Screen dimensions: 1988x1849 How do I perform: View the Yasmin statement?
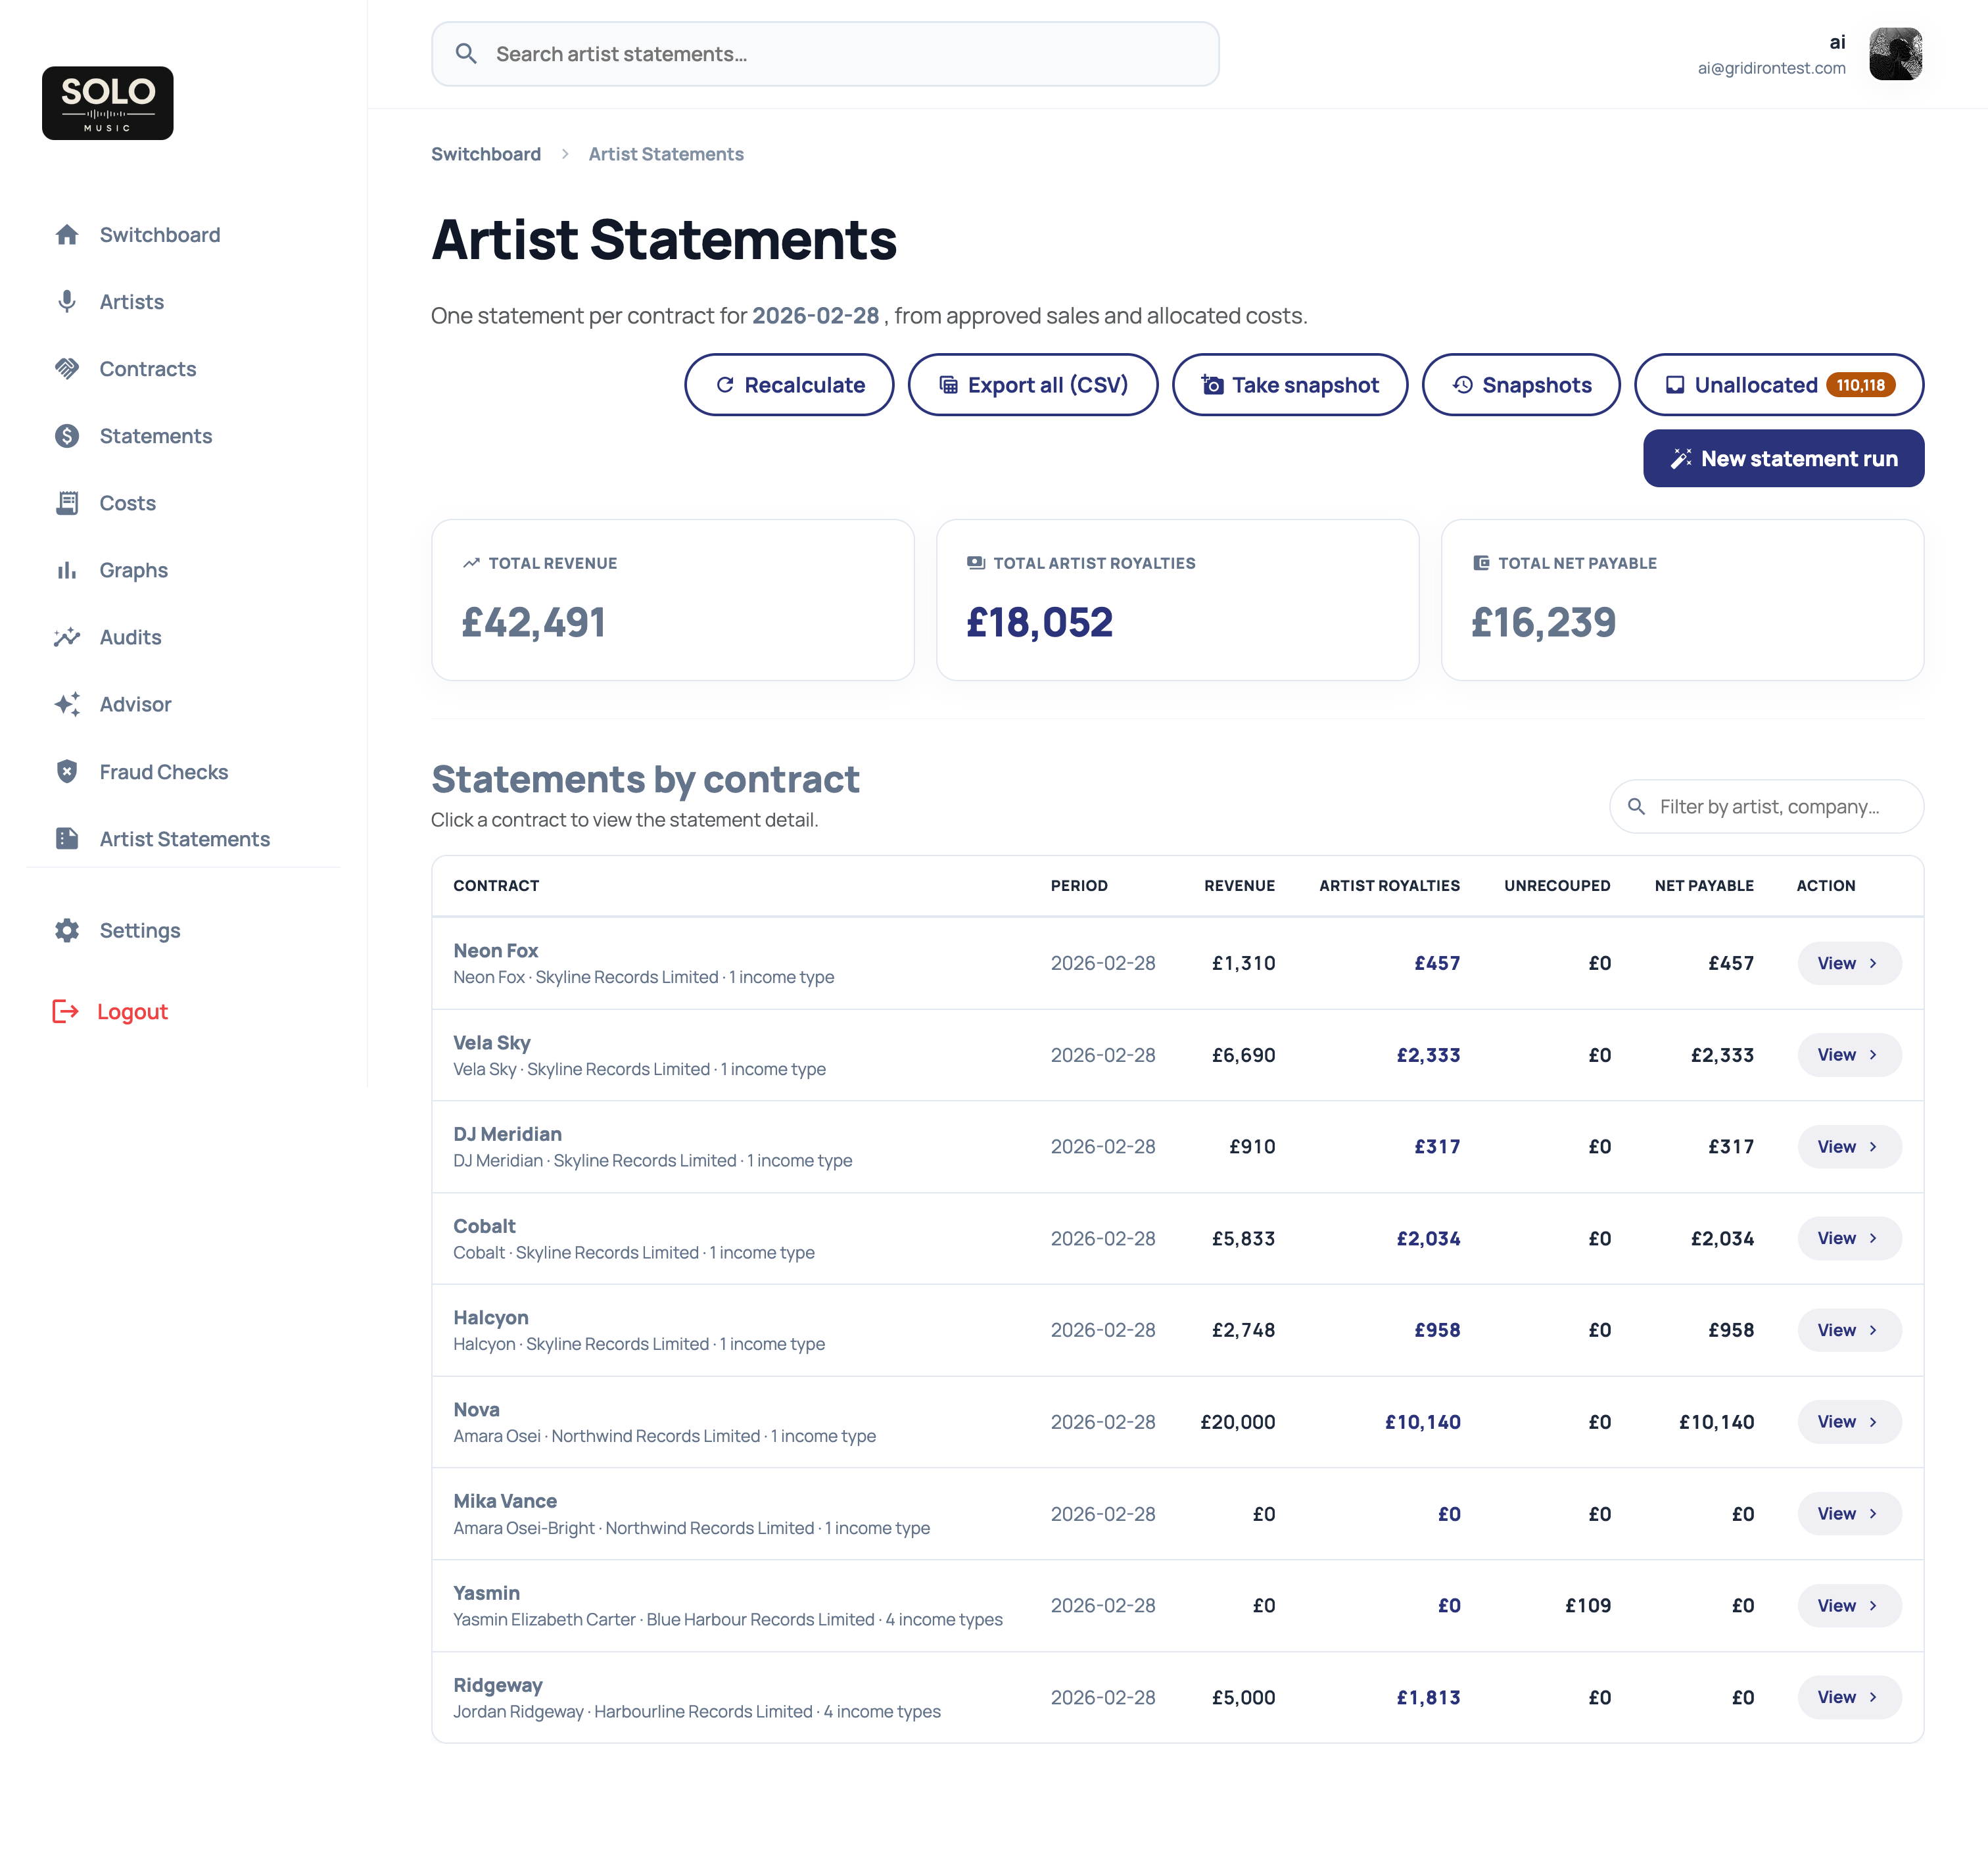tap(1850, 1606)
